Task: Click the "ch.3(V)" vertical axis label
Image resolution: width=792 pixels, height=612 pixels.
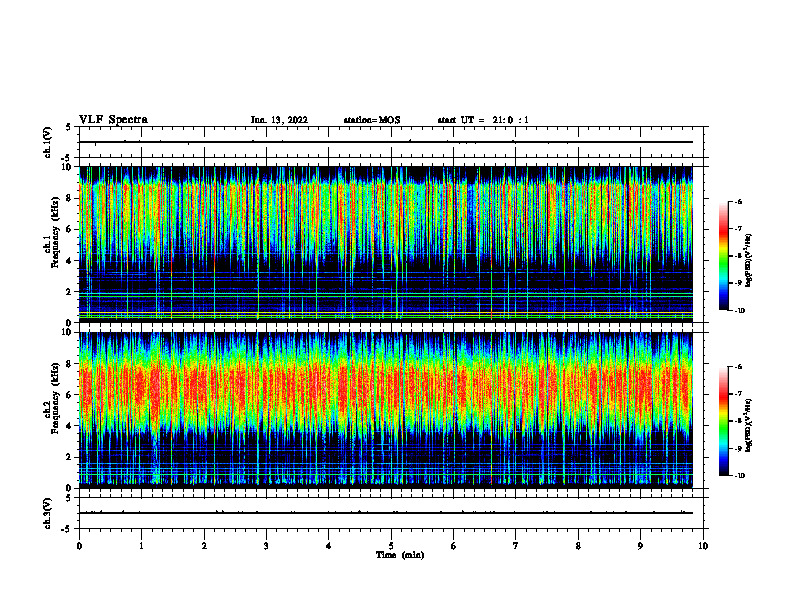Action: point(48,513)
